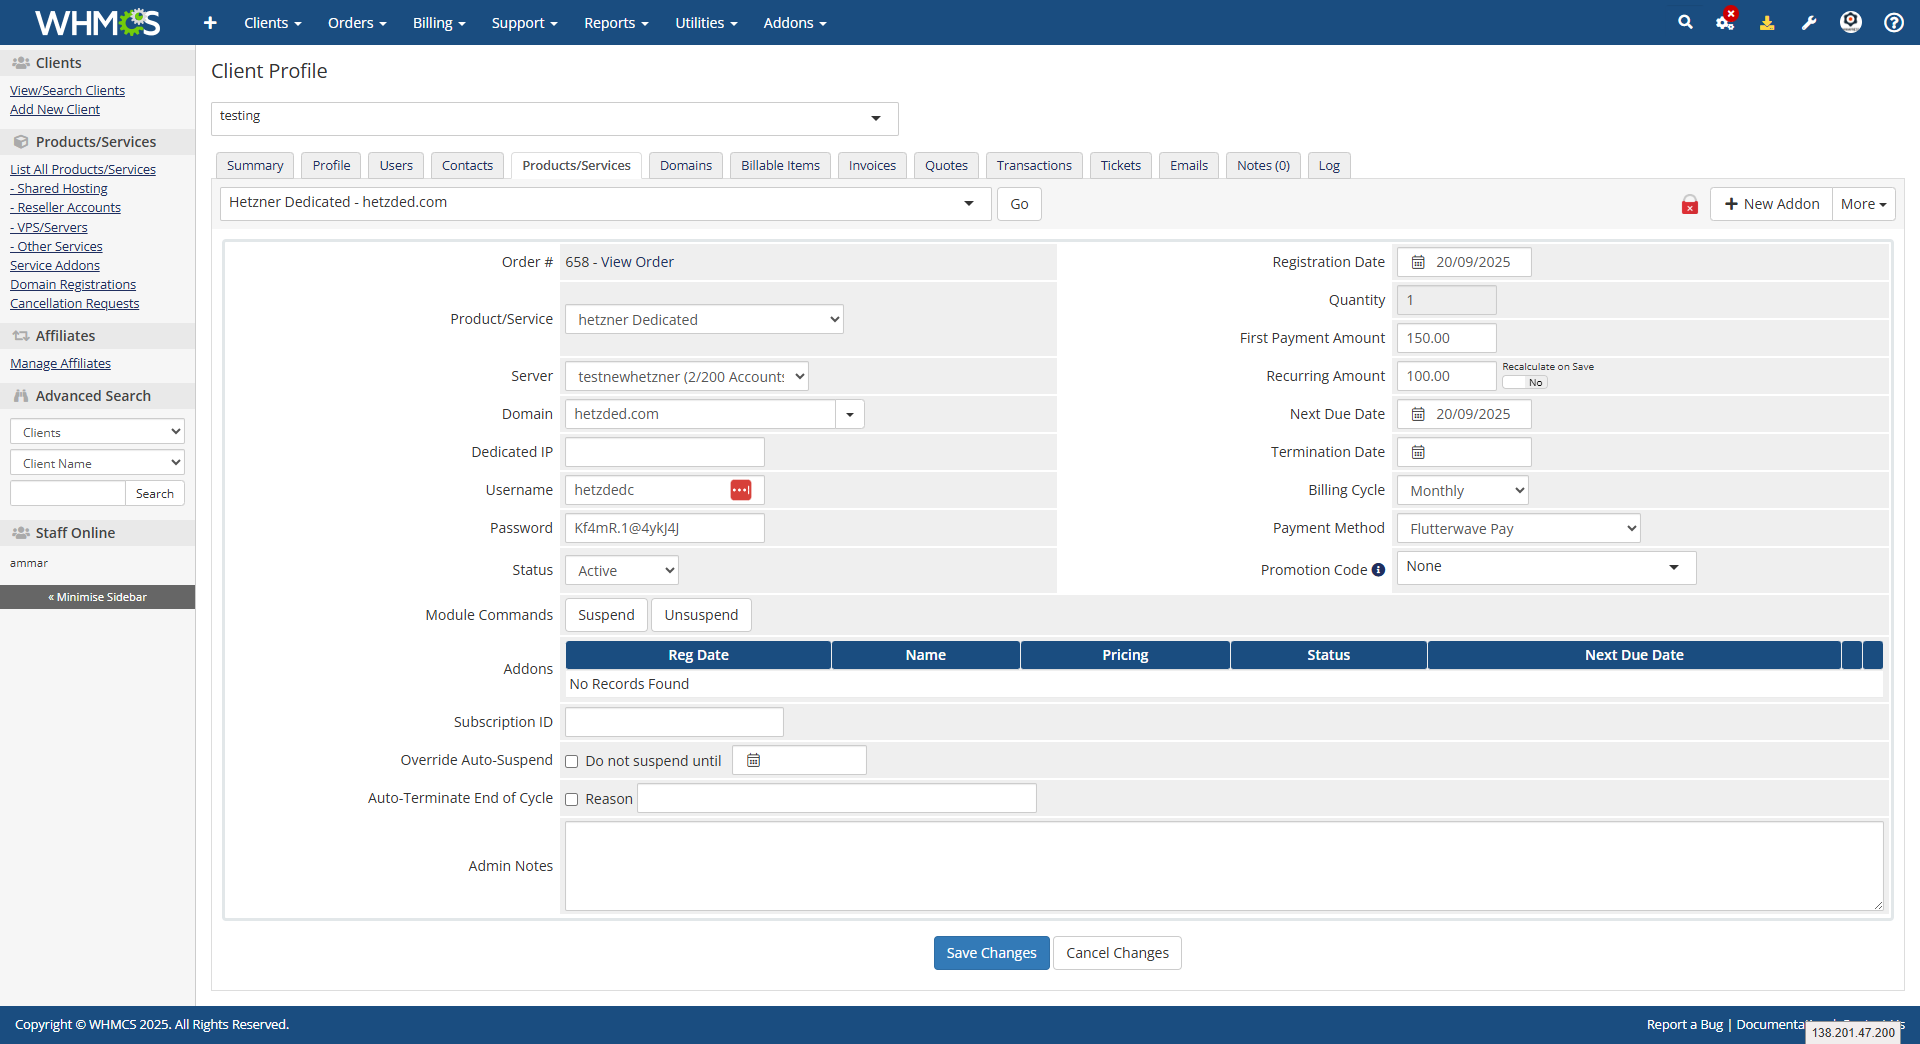
Task: Click the search magnifier icon in top bar
Action: coord(1685,22)
